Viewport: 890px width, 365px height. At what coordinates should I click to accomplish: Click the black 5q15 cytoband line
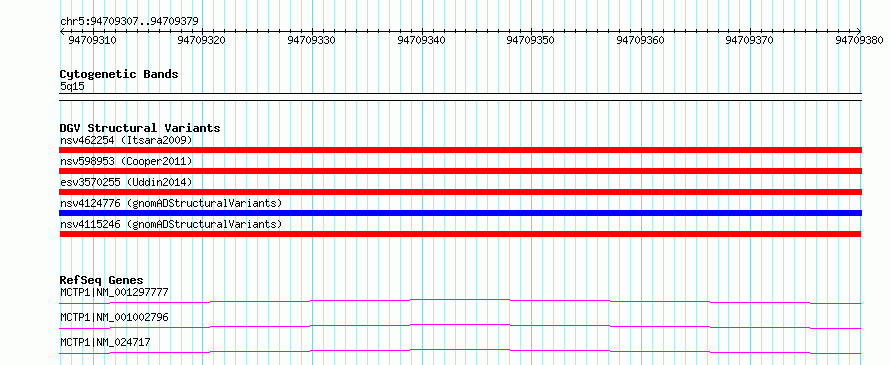(x=460, y=97)
